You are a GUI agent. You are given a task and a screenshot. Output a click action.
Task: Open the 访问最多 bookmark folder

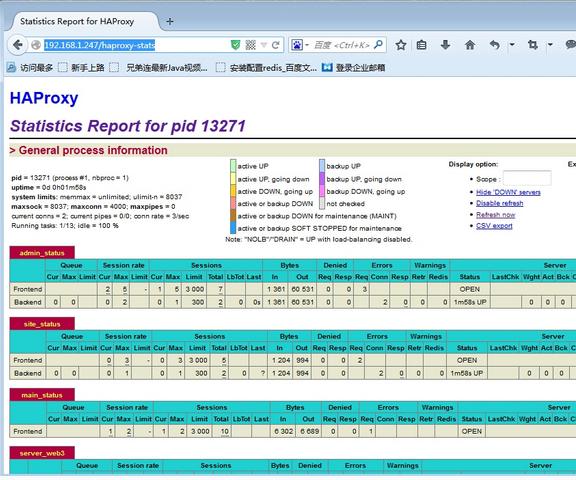click(30, 68)
